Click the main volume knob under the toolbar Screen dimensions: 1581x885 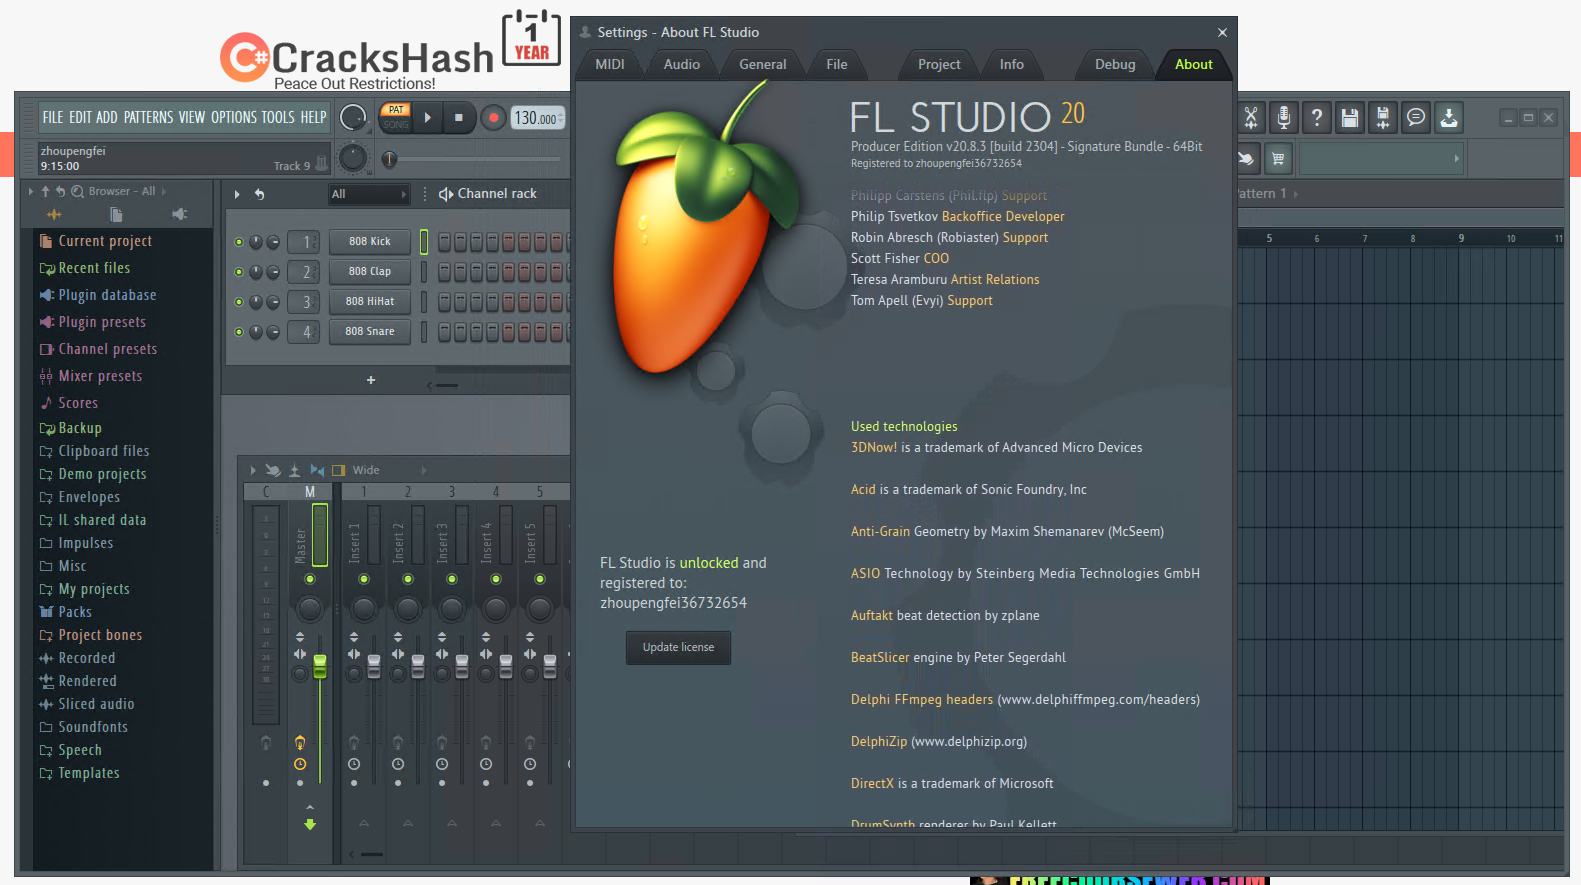pyautogui.click(x=352, y=157)
